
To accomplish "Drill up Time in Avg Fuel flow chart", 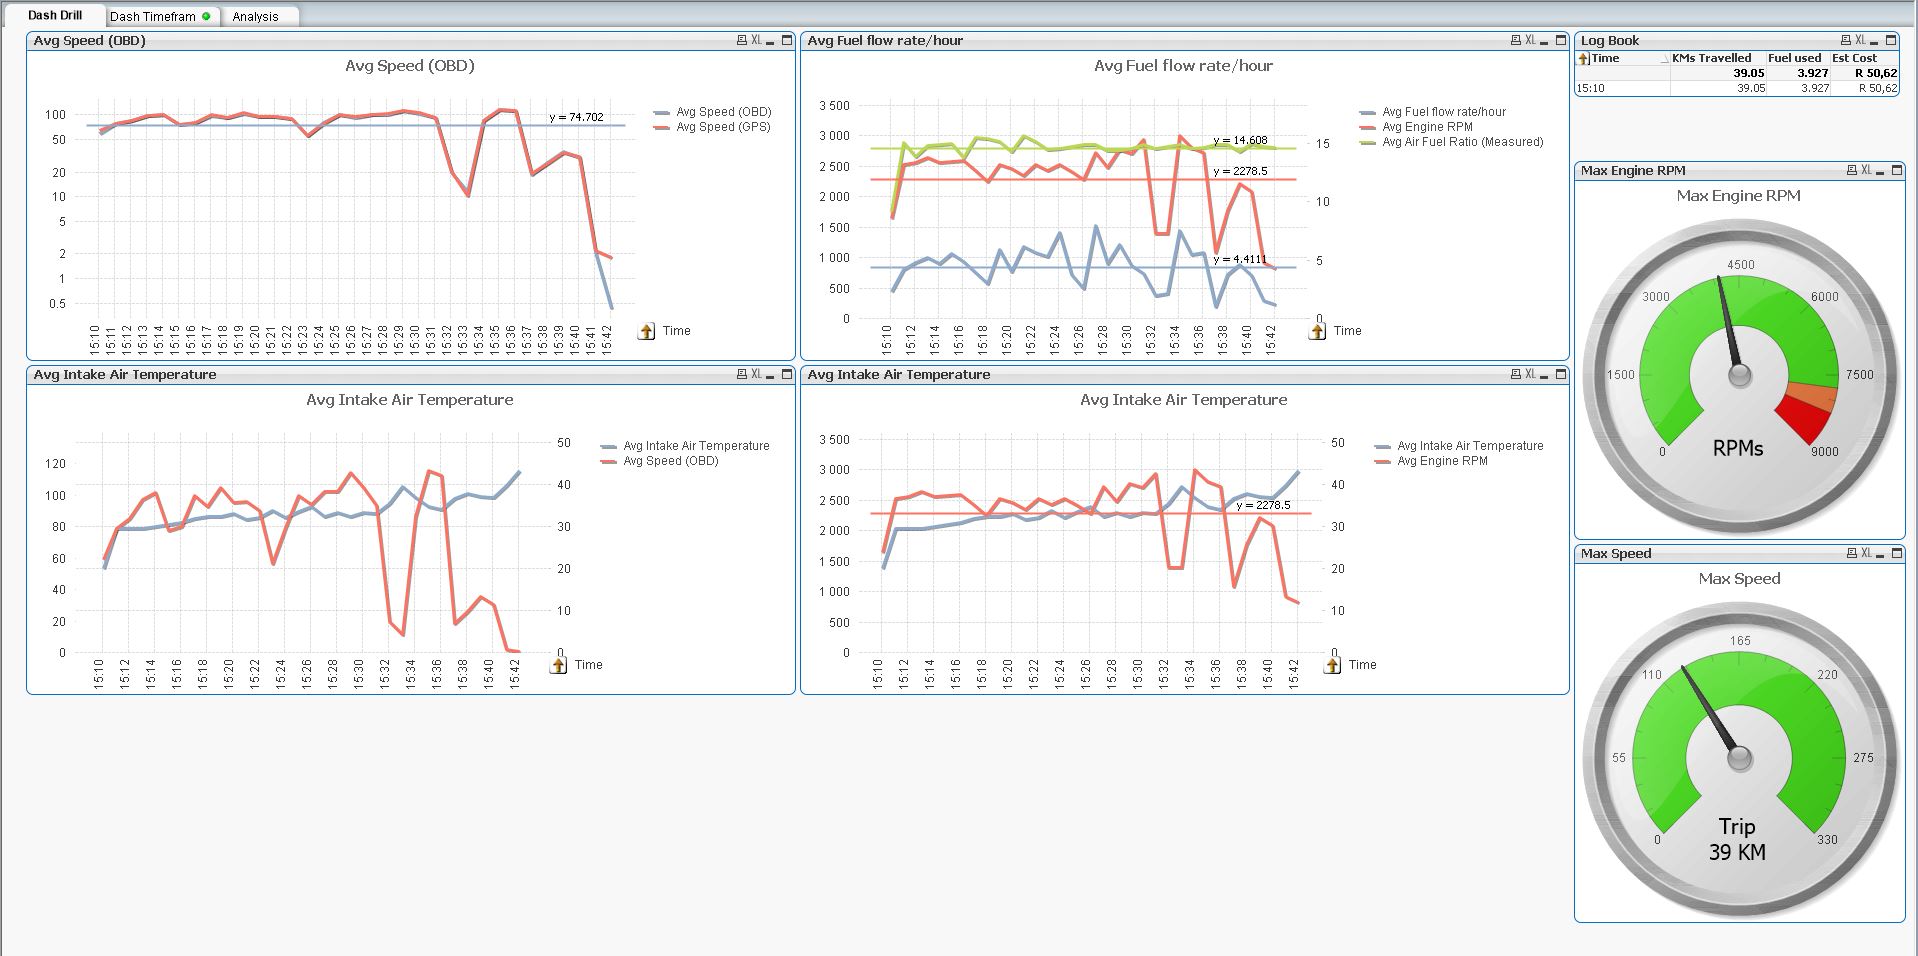I will [x=1317, y=331].
